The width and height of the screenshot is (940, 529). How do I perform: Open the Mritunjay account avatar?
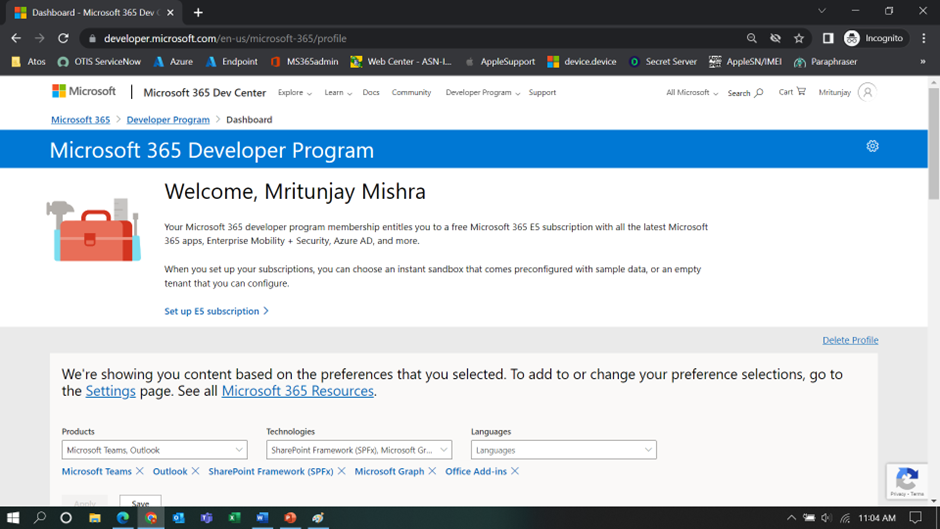pos(867,92)
